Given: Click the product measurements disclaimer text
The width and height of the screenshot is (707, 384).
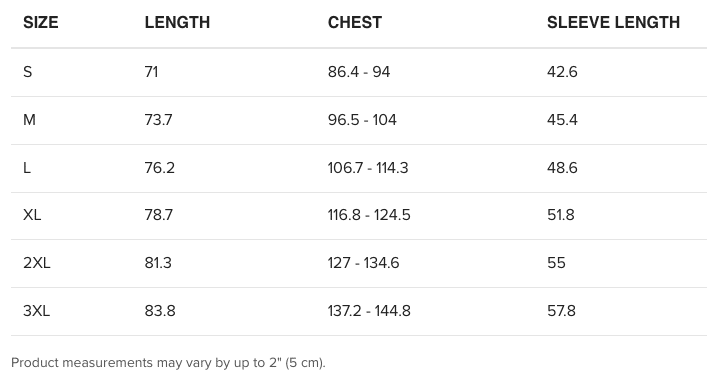Looking at the screenshot, I should (168, 363).
